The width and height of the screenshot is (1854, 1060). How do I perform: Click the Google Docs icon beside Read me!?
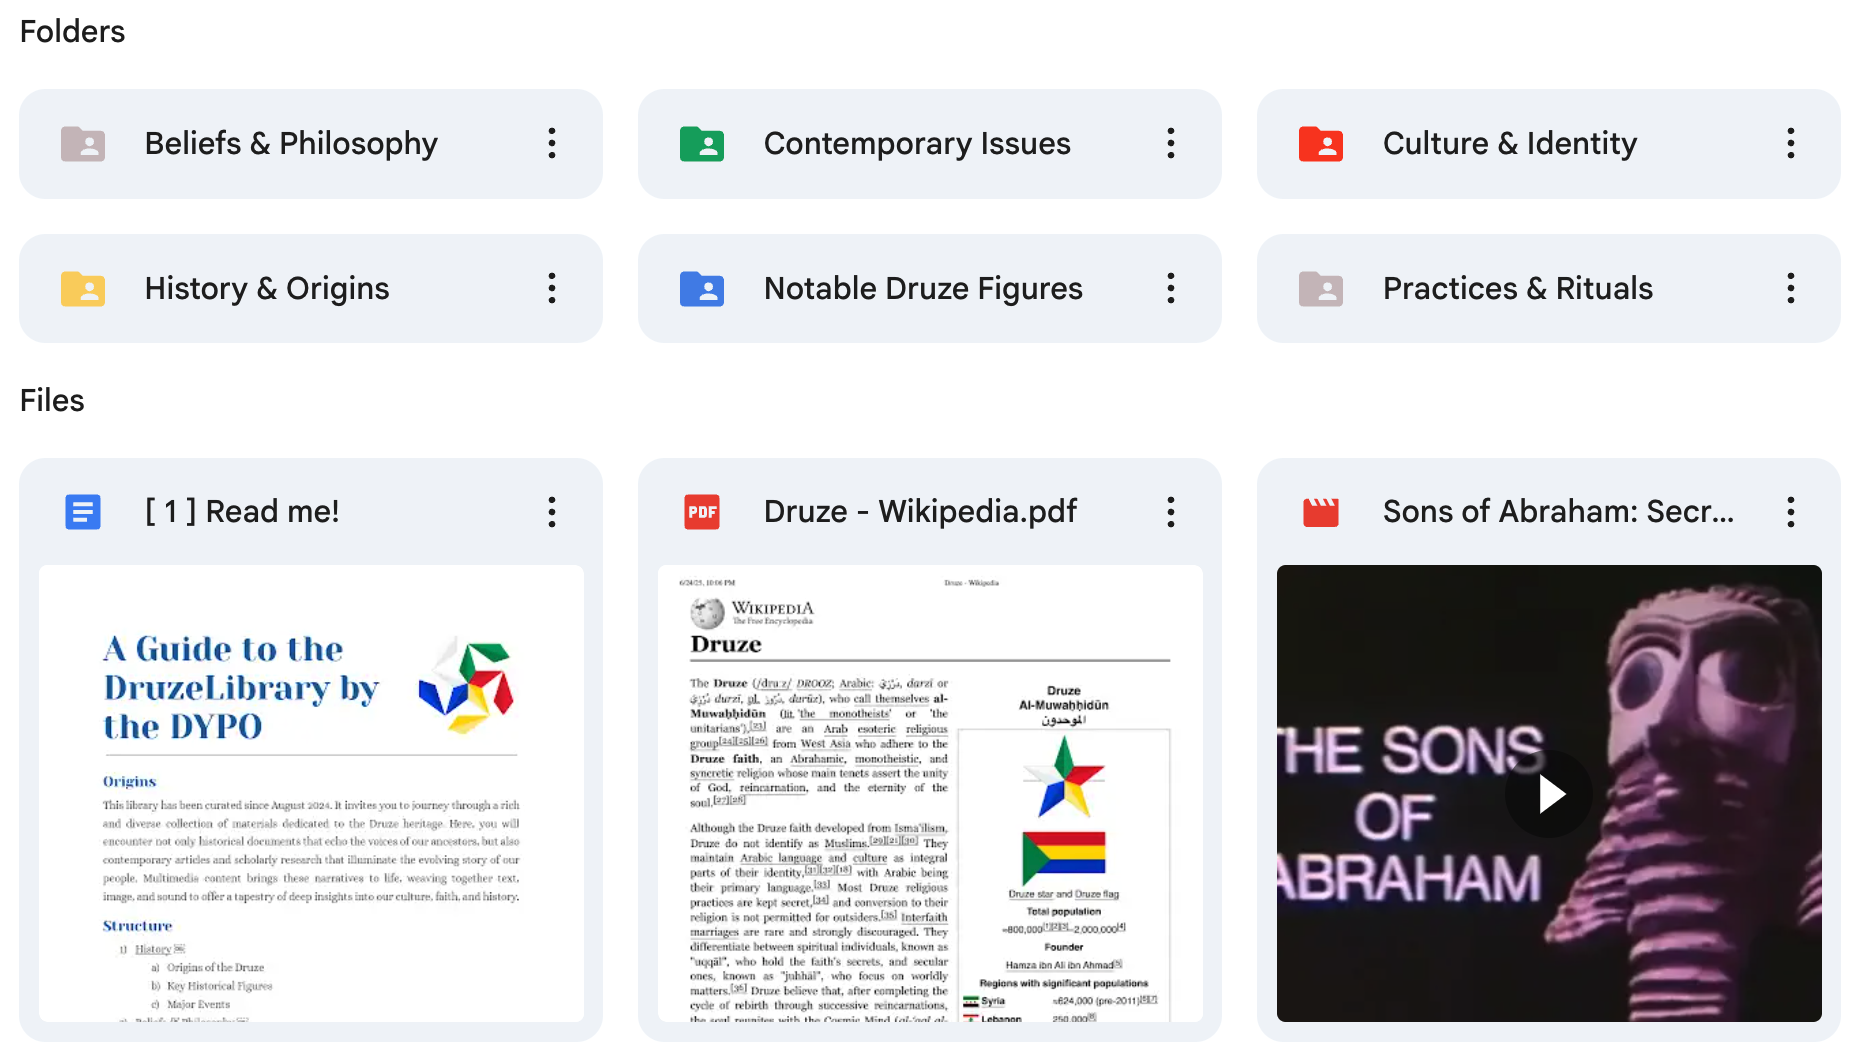click(x=83, y=512)
